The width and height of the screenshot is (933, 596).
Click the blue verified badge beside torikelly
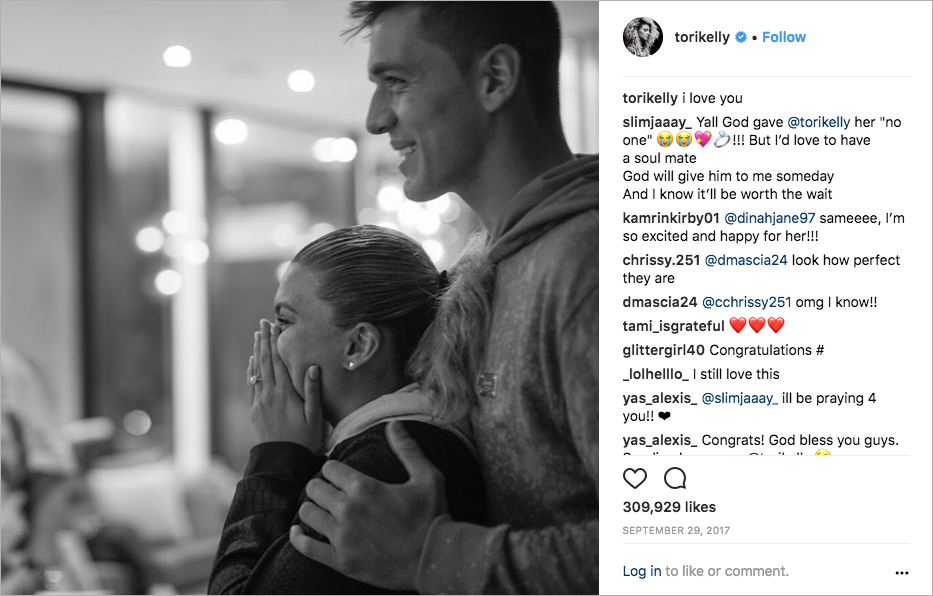click(741, 37)
